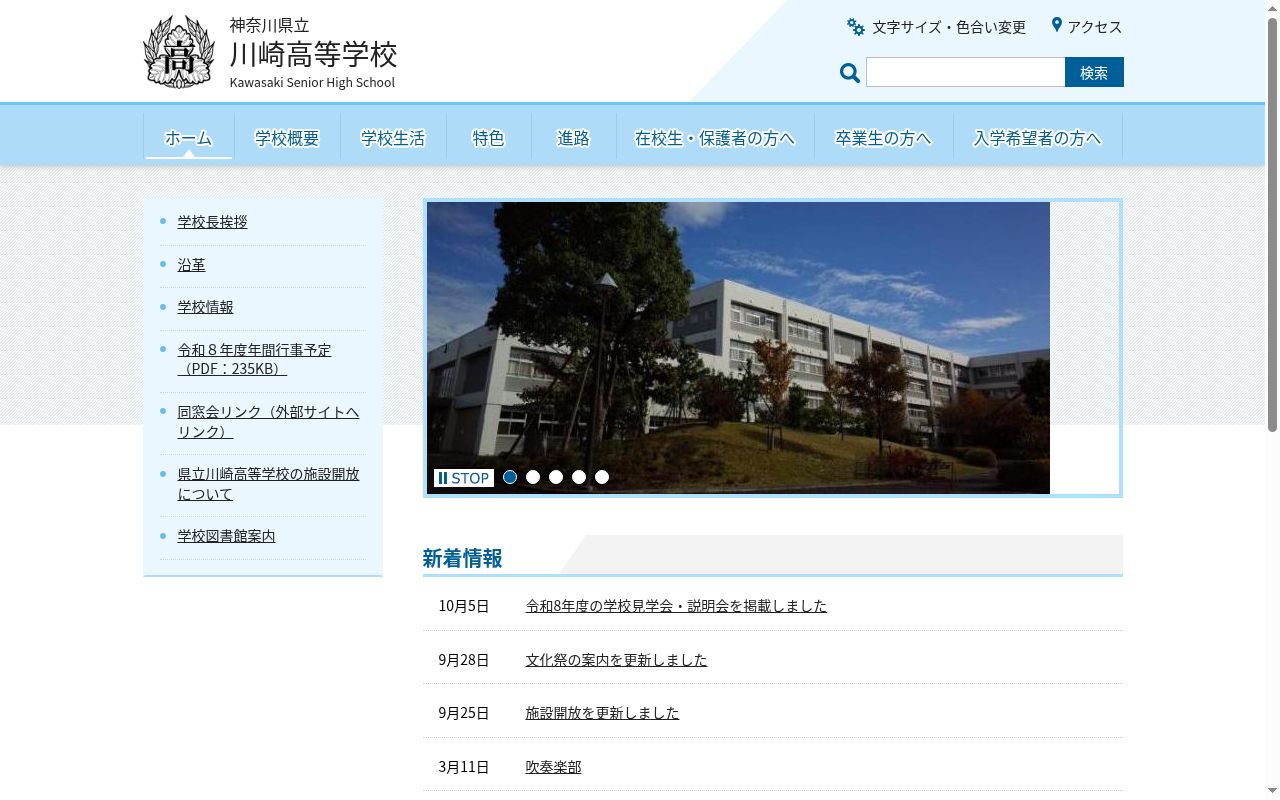Open 令和８年度年間行事予定 PDF link
Image resolution: width=1280 pixels, height=800 pixels.
(x=254, y=359)
